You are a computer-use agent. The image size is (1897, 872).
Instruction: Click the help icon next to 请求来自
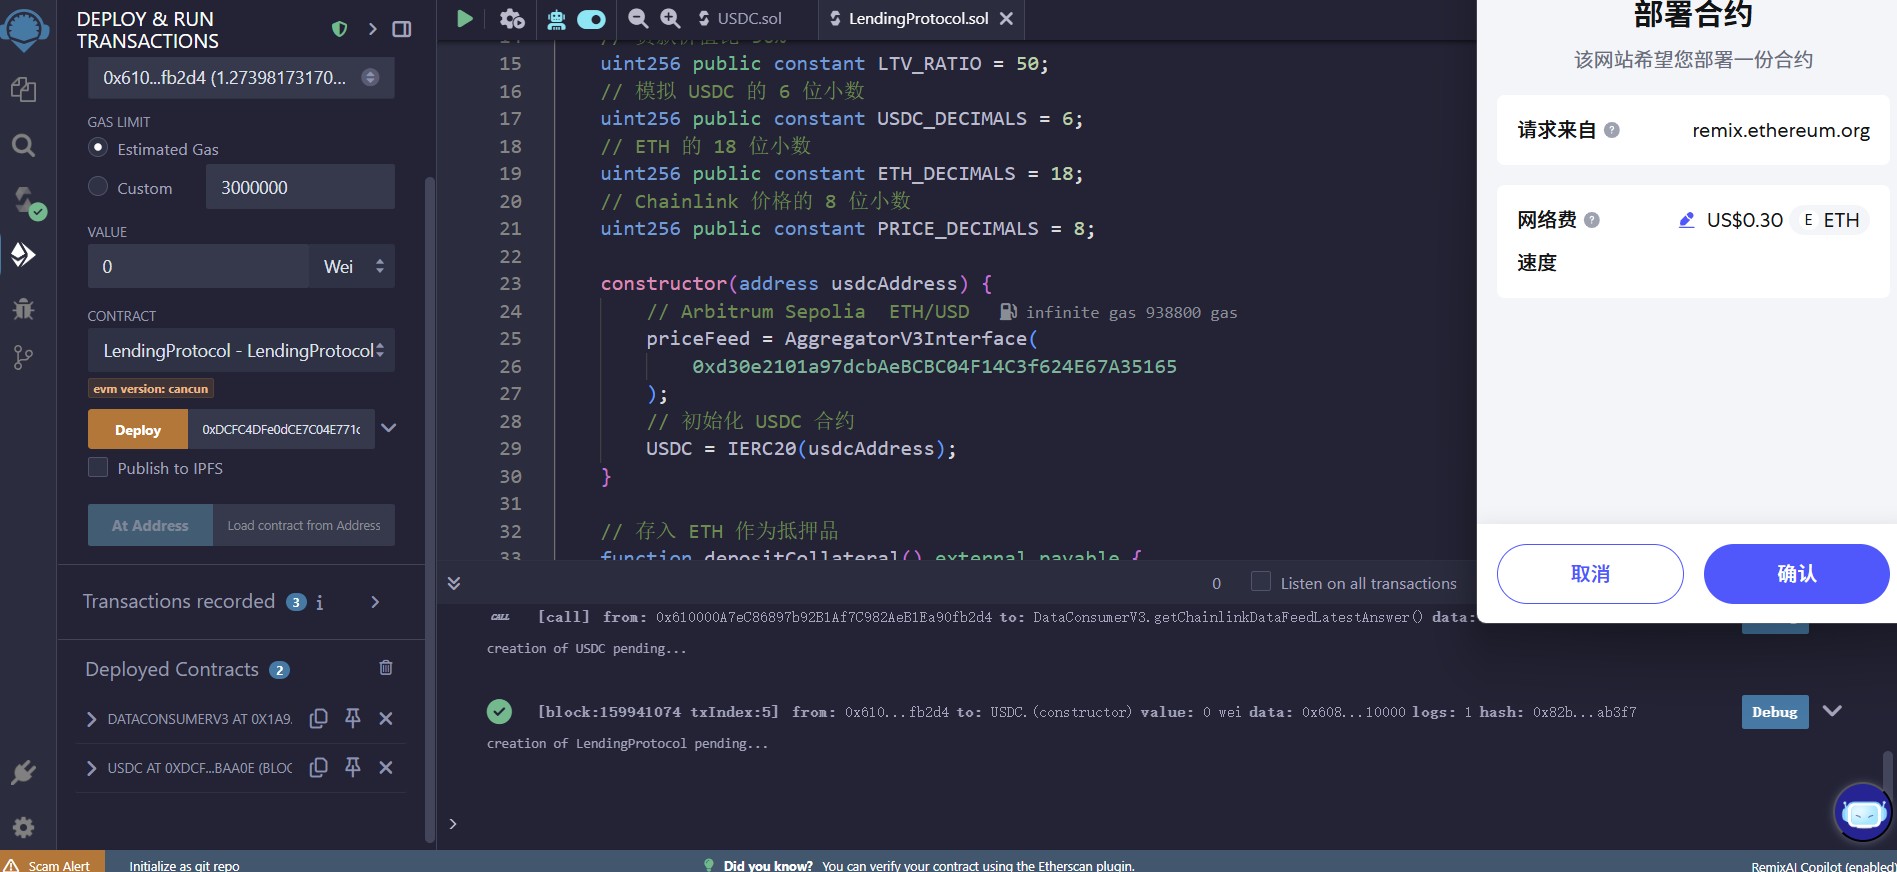pyautogui.click(x=1612, y=130)
